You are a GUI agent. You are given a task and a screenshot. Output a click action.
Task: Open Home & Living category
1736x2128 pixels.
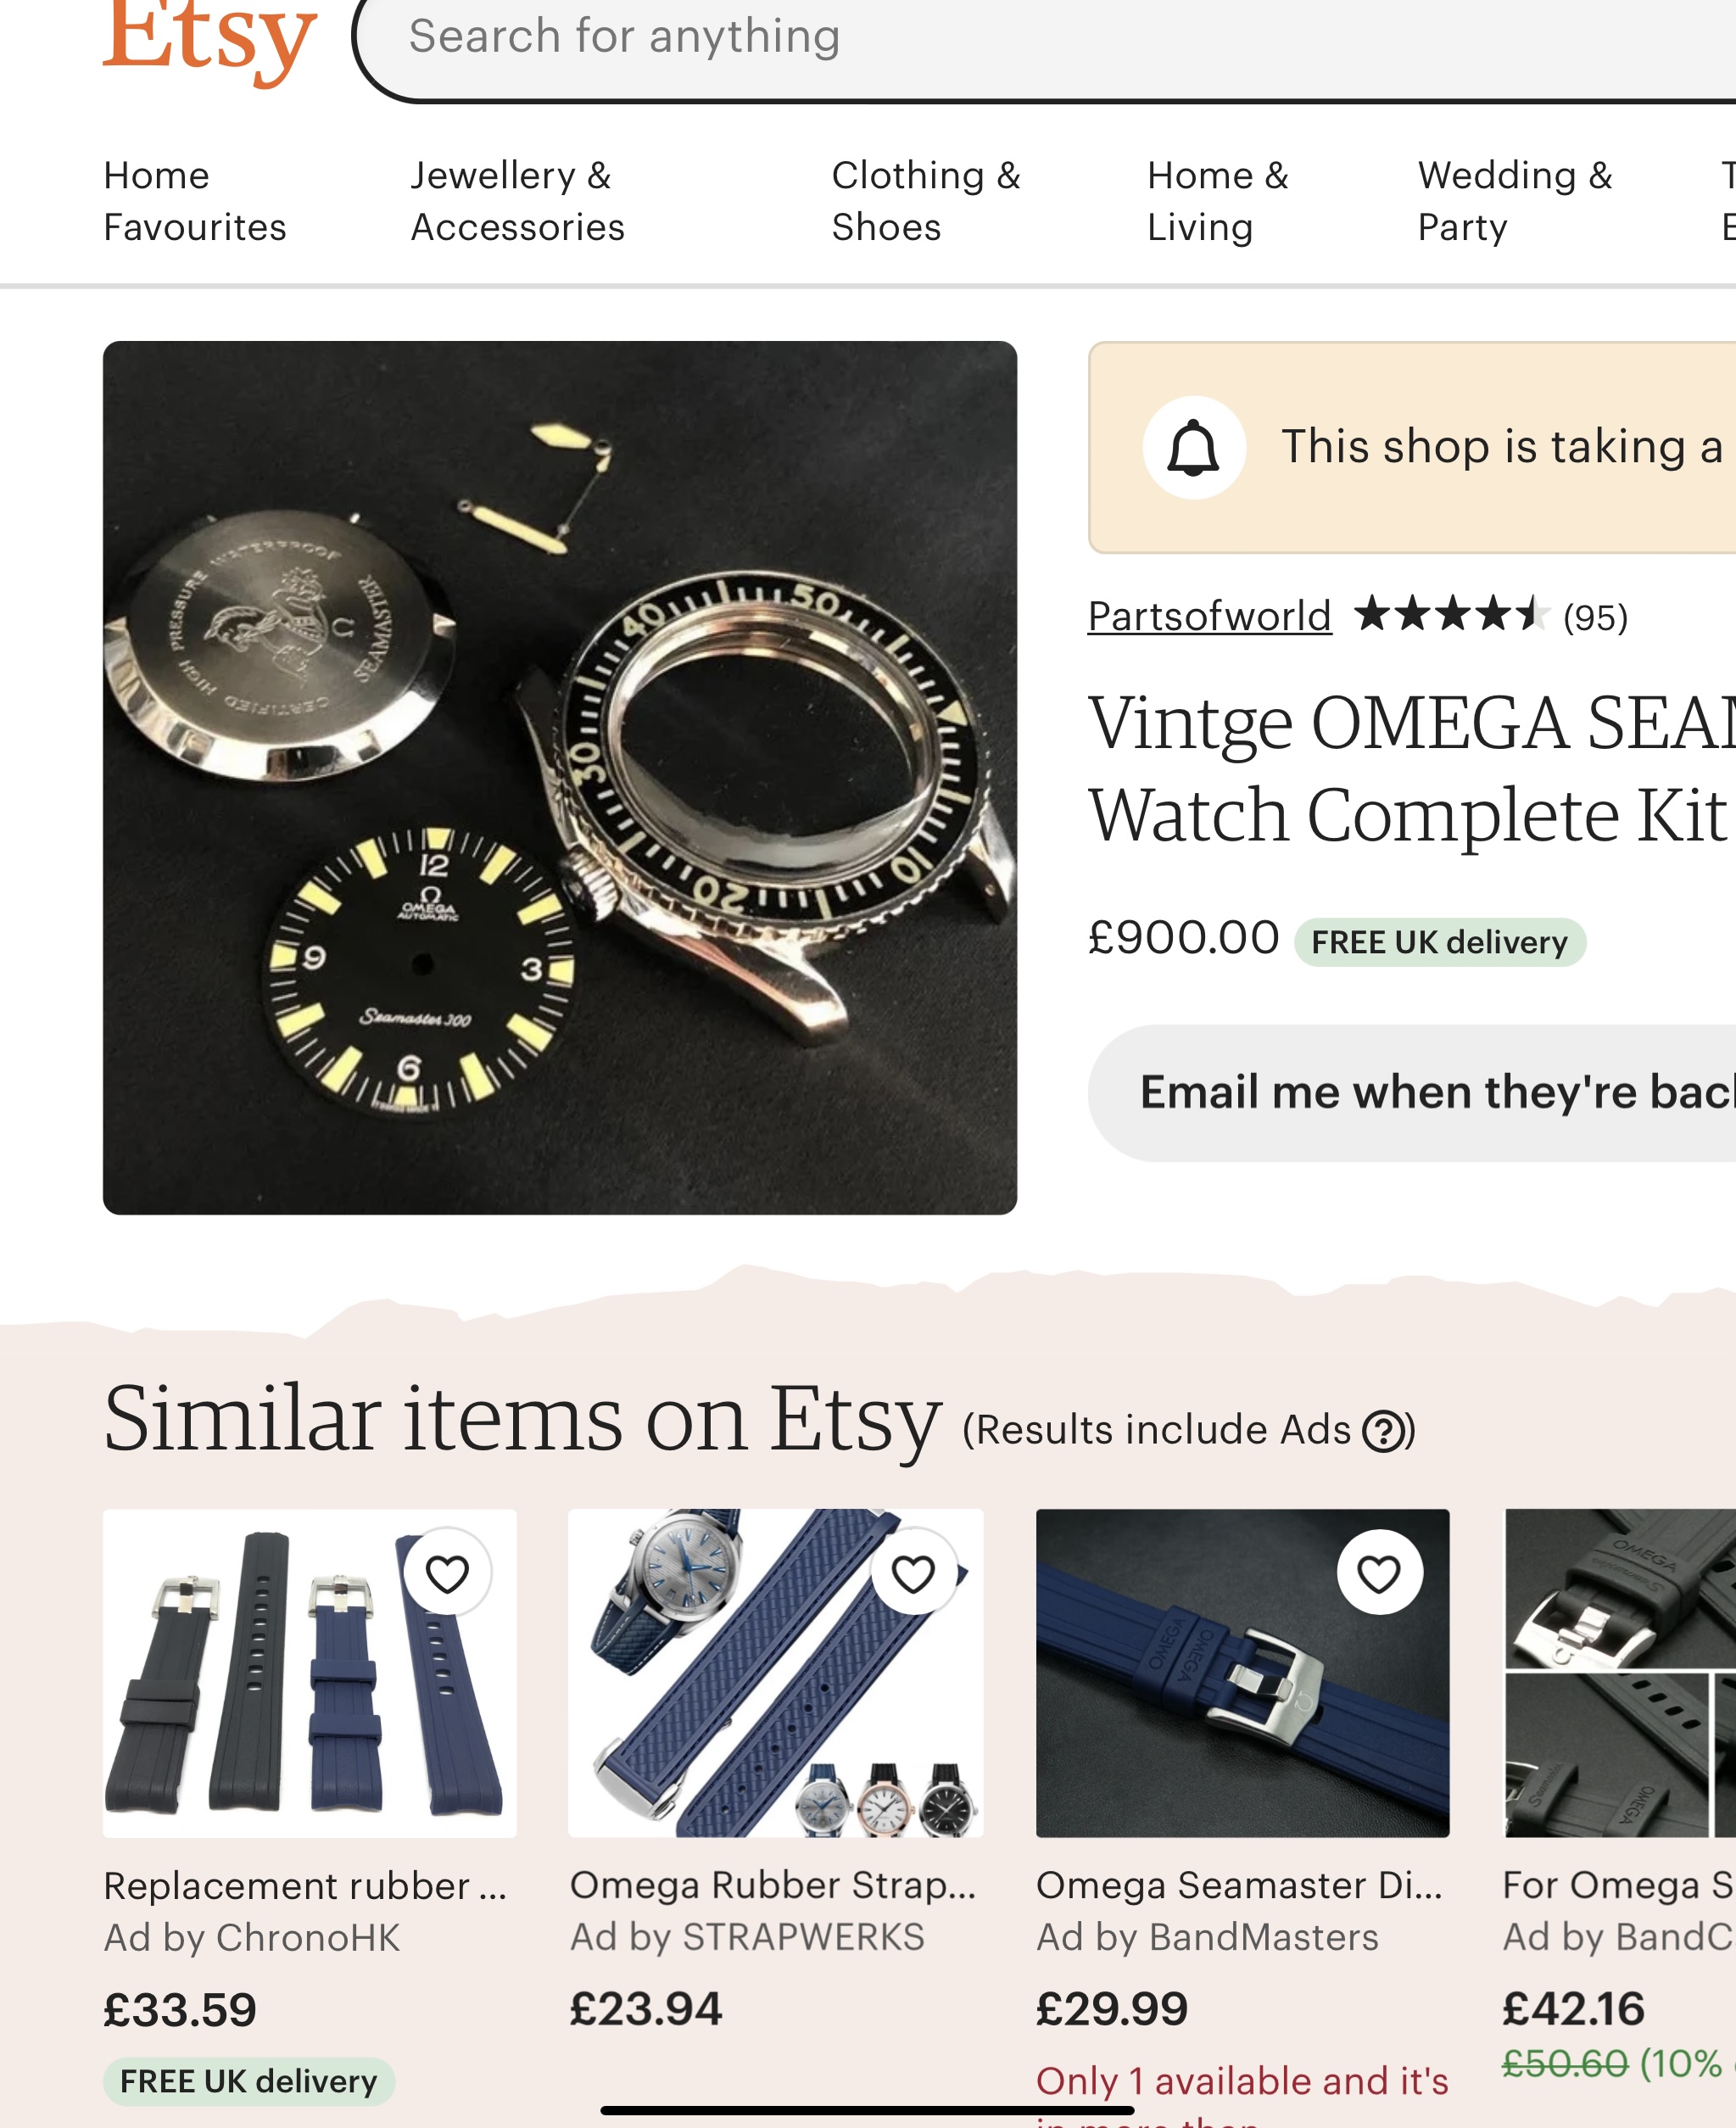tap(1217, 201)
